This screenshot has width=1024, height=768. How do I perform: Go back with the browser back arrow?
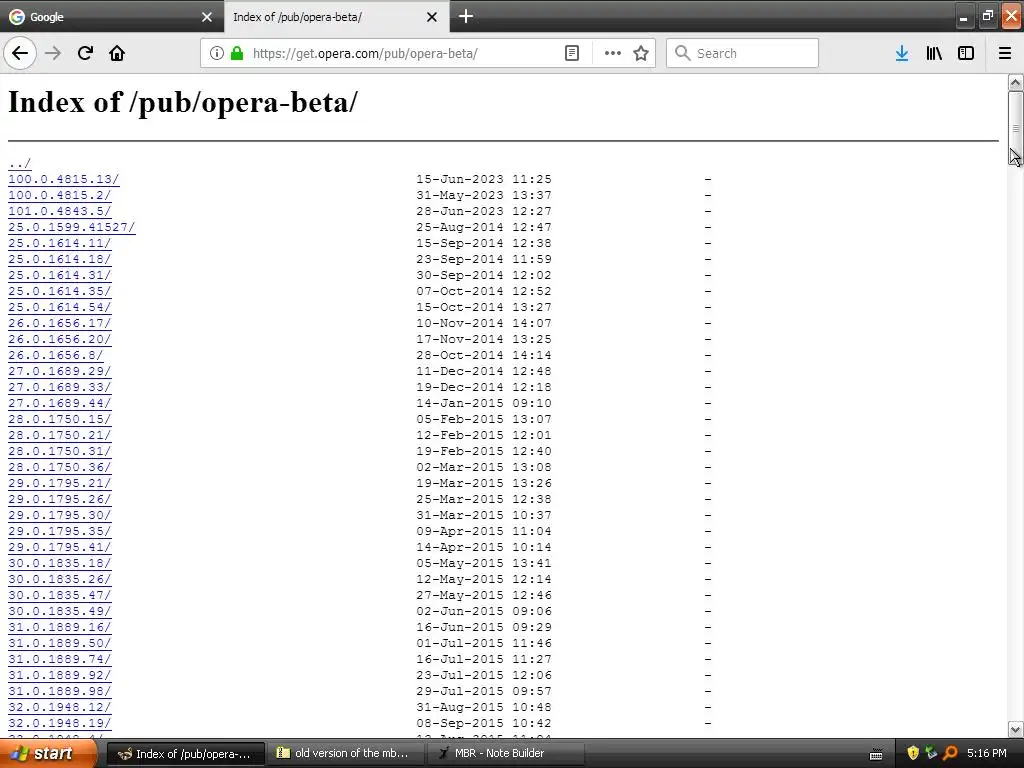pyautogui.click(x=20, y=53)
